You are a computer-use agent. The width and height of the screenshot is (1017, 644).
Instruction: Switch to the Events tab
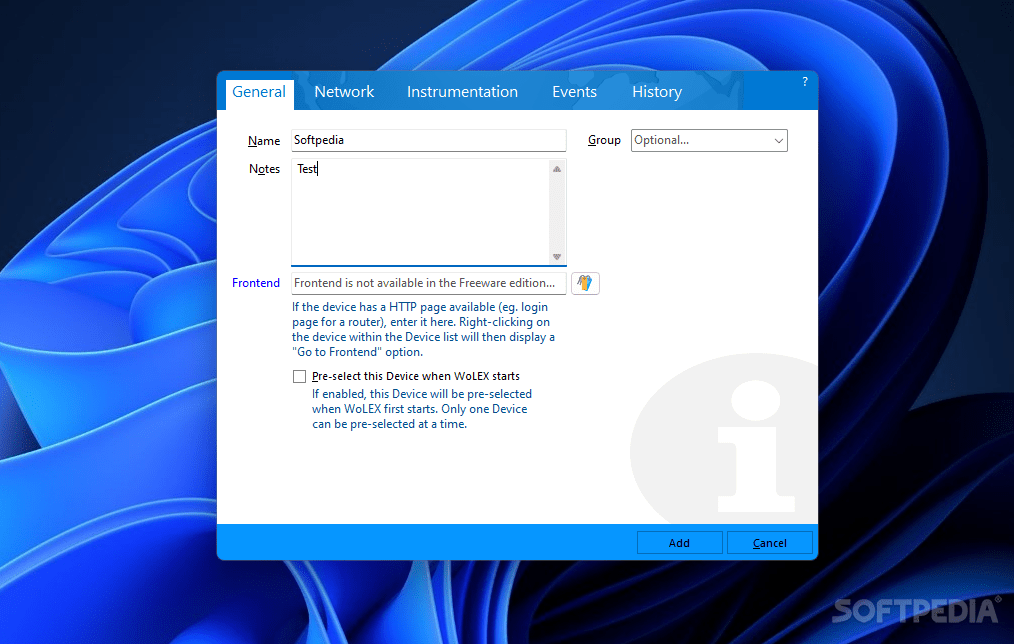[x=574, y=92]
